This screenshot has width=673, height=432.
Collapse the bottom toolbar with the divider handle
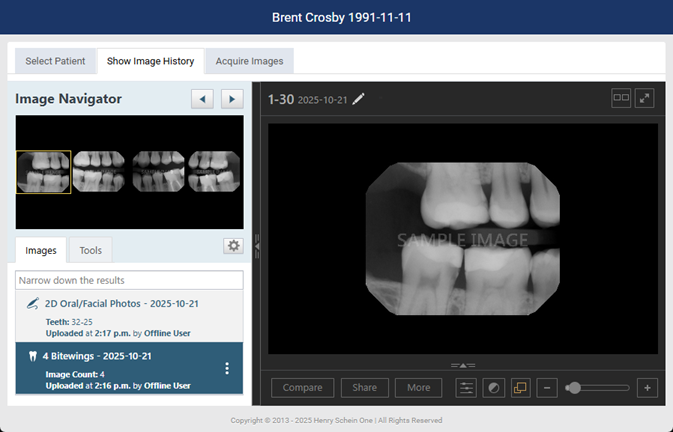coord(463,365)
